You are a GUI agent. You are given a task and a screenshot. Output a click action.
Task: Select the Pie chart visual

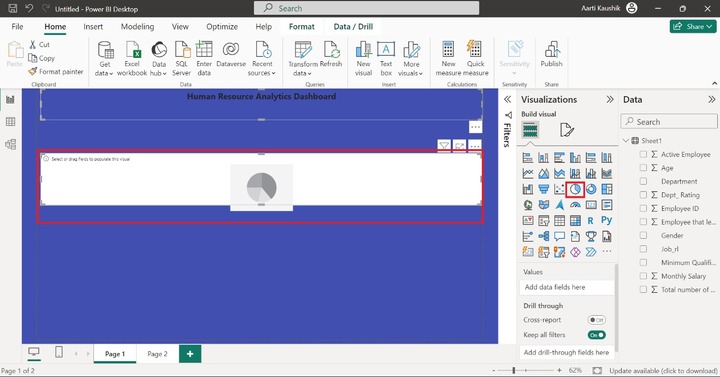[x=575, y=189]
